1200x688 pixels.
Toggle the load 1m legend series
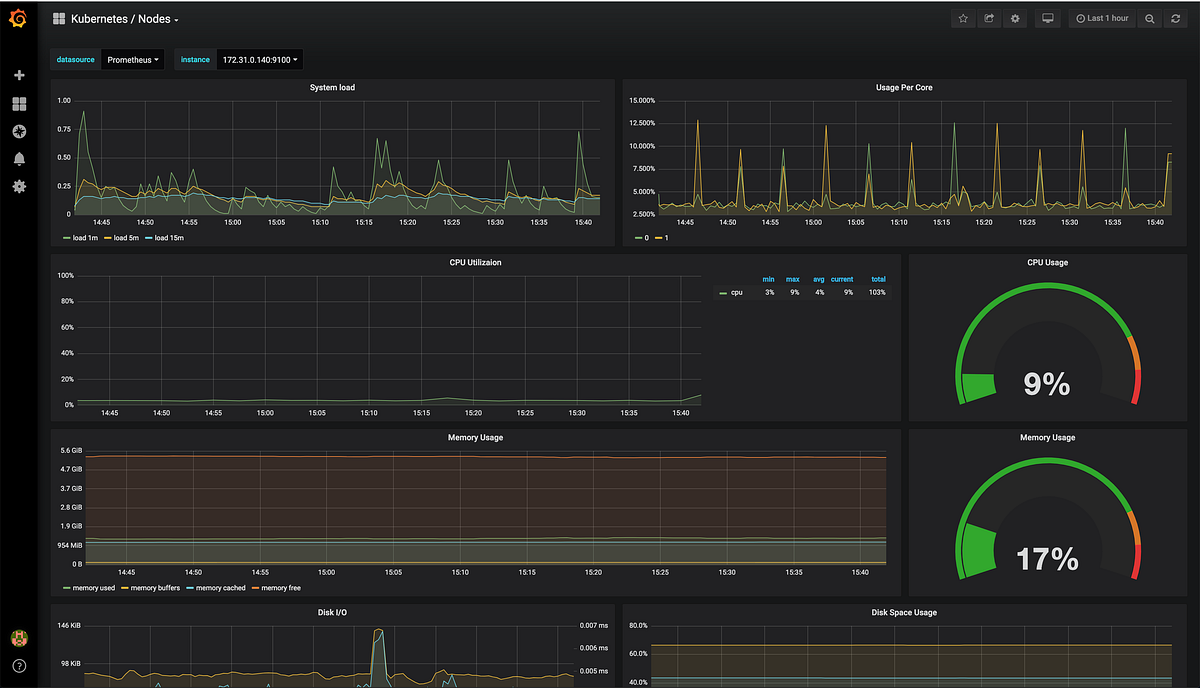click(x=80, y=238)
